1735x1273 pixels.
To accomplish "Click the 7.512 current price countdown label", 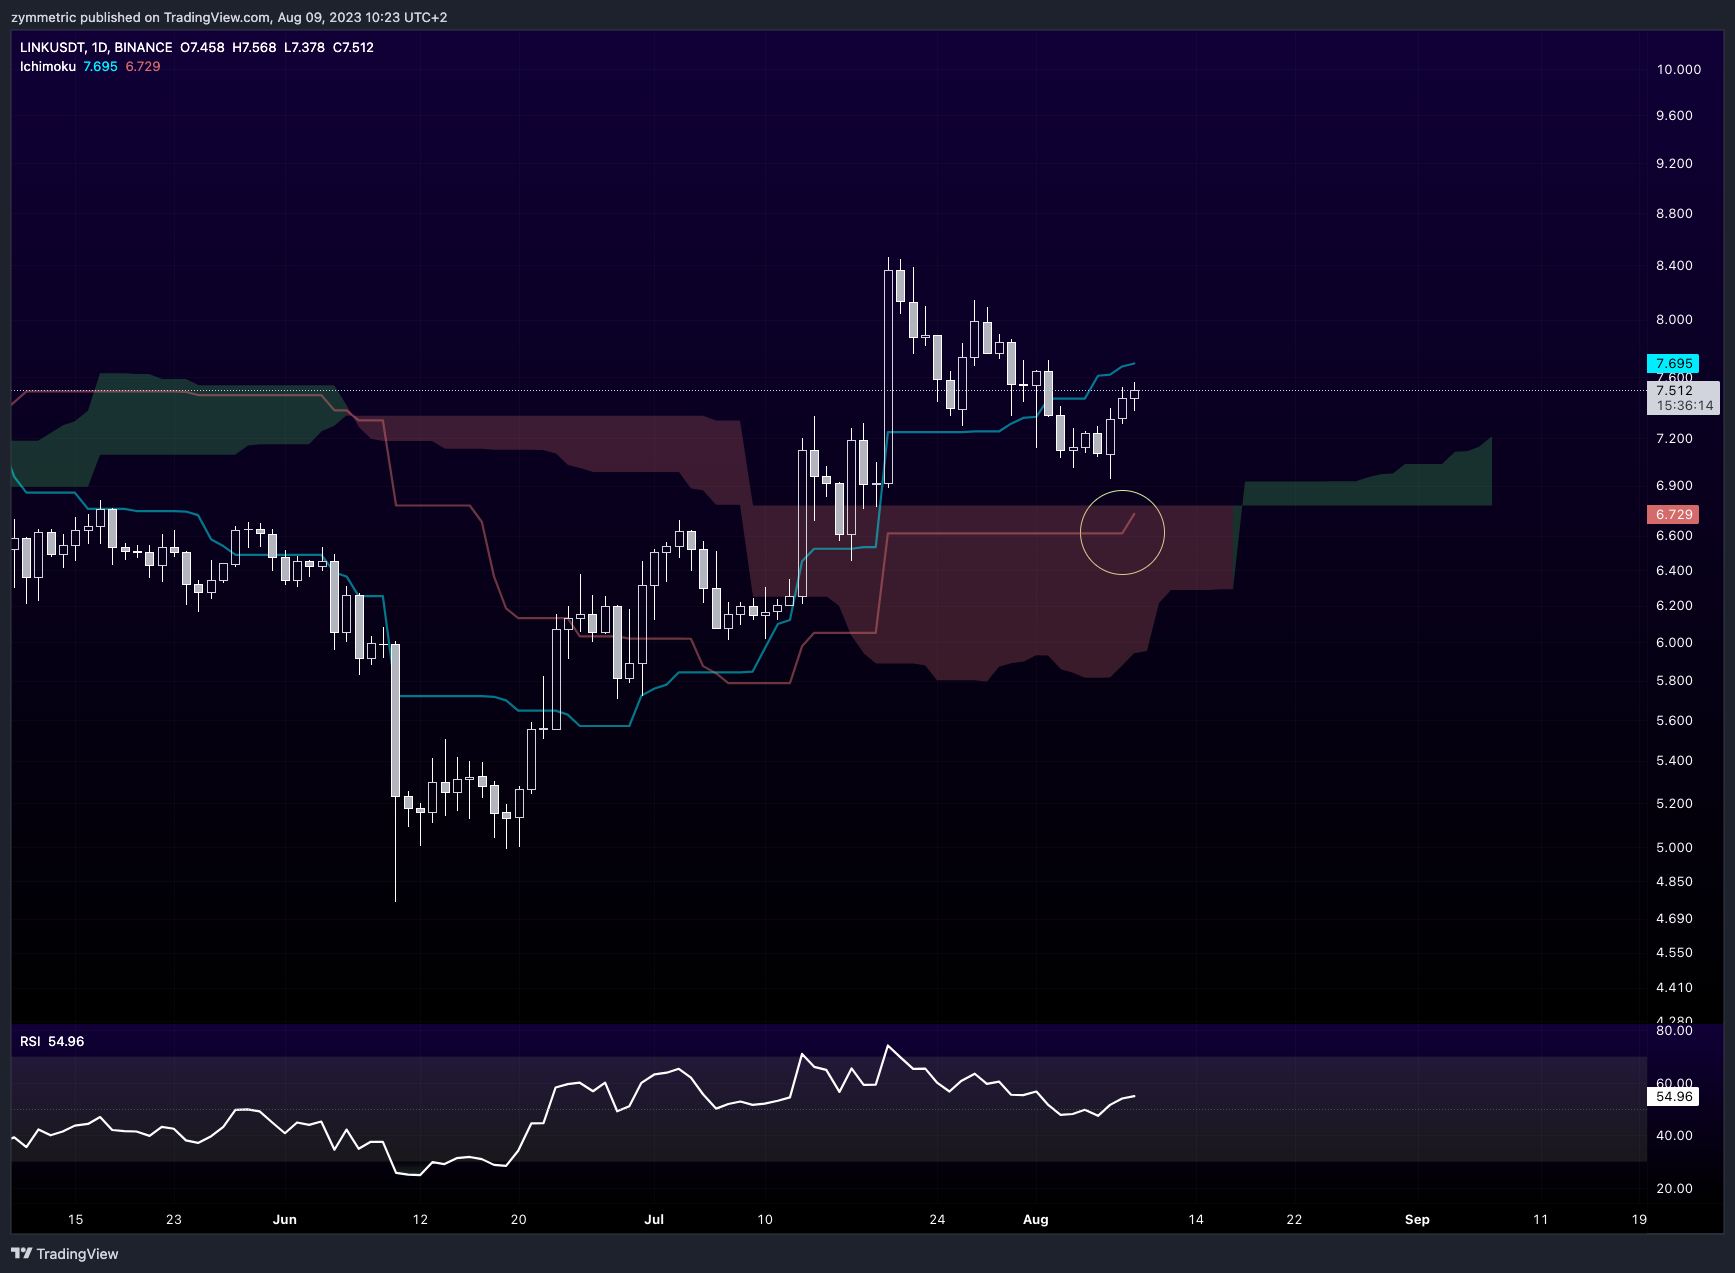I will click(x=1683, y=398).
